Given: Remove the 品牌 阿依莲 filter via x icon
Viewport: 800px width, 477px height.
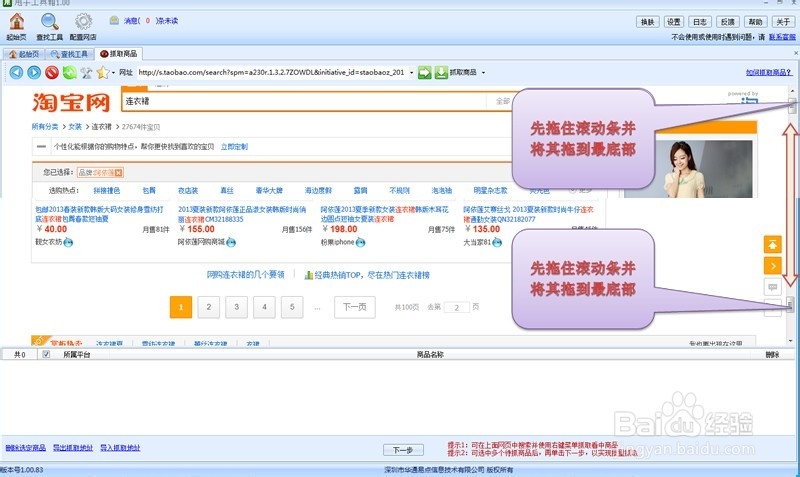Looking at the screenshot, I should click(x=118, y=172).
